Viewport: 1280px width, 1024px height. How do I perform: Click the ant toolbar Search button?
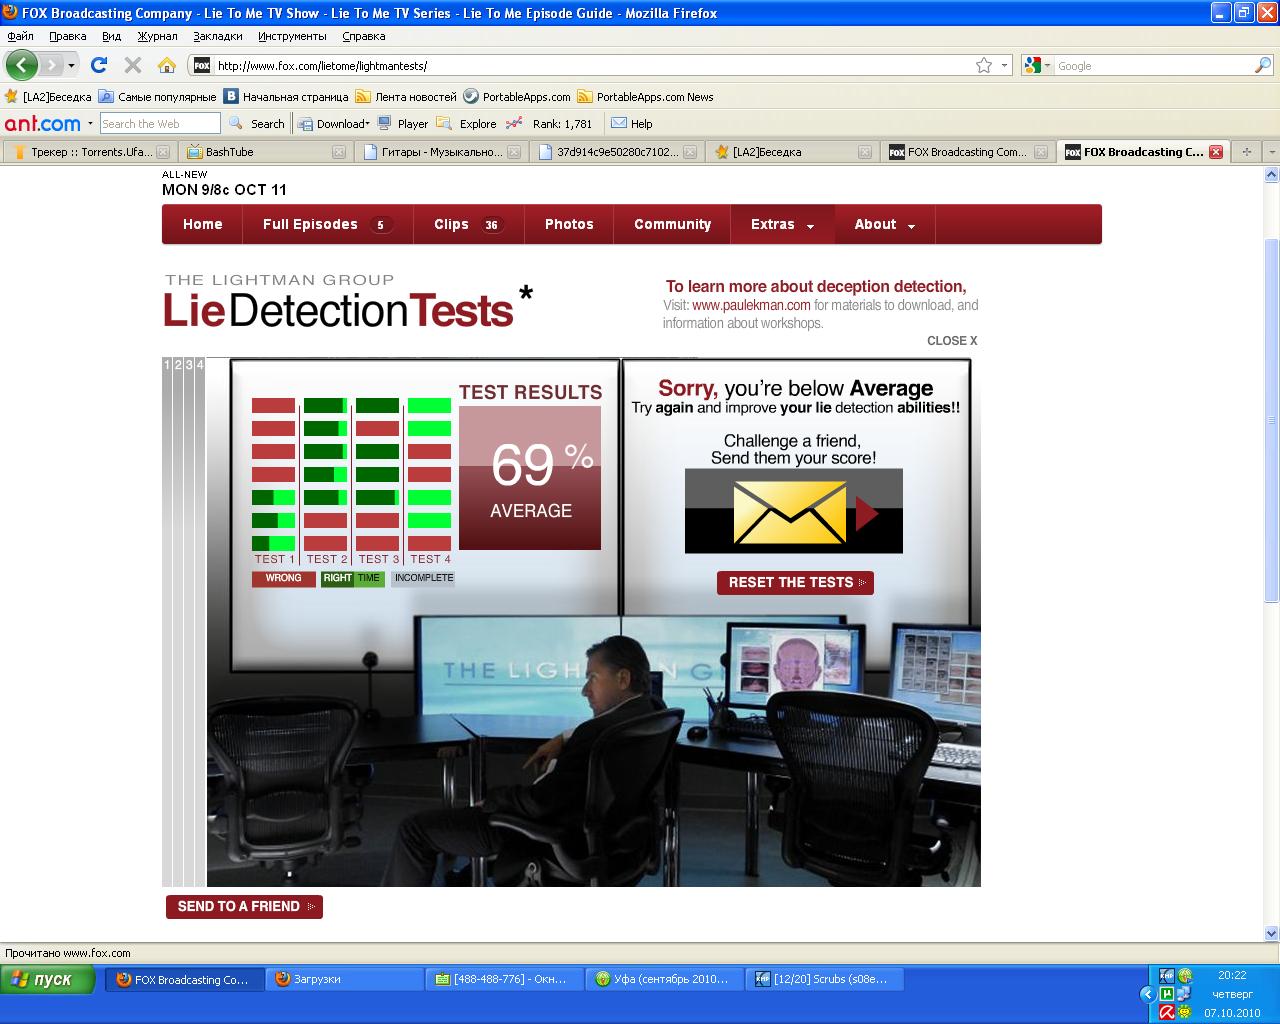point(257,123)
